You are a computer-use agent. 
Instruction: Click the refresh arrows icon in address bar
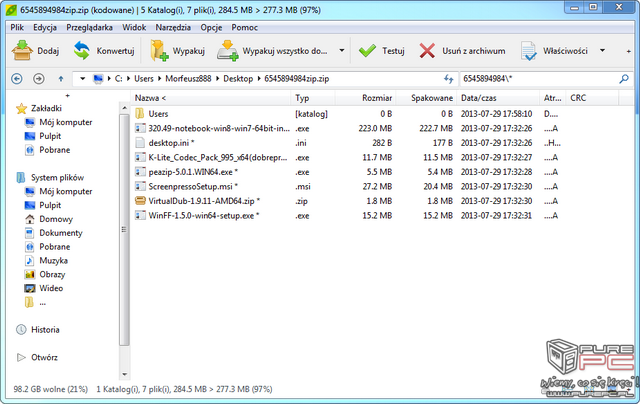click(x=449, y=79)
